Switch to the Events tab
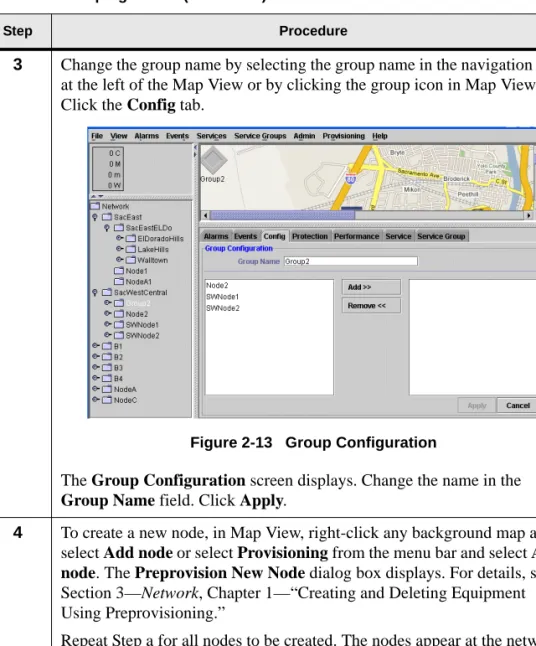Viewport: 536px width, 646px height. (246, 236)
